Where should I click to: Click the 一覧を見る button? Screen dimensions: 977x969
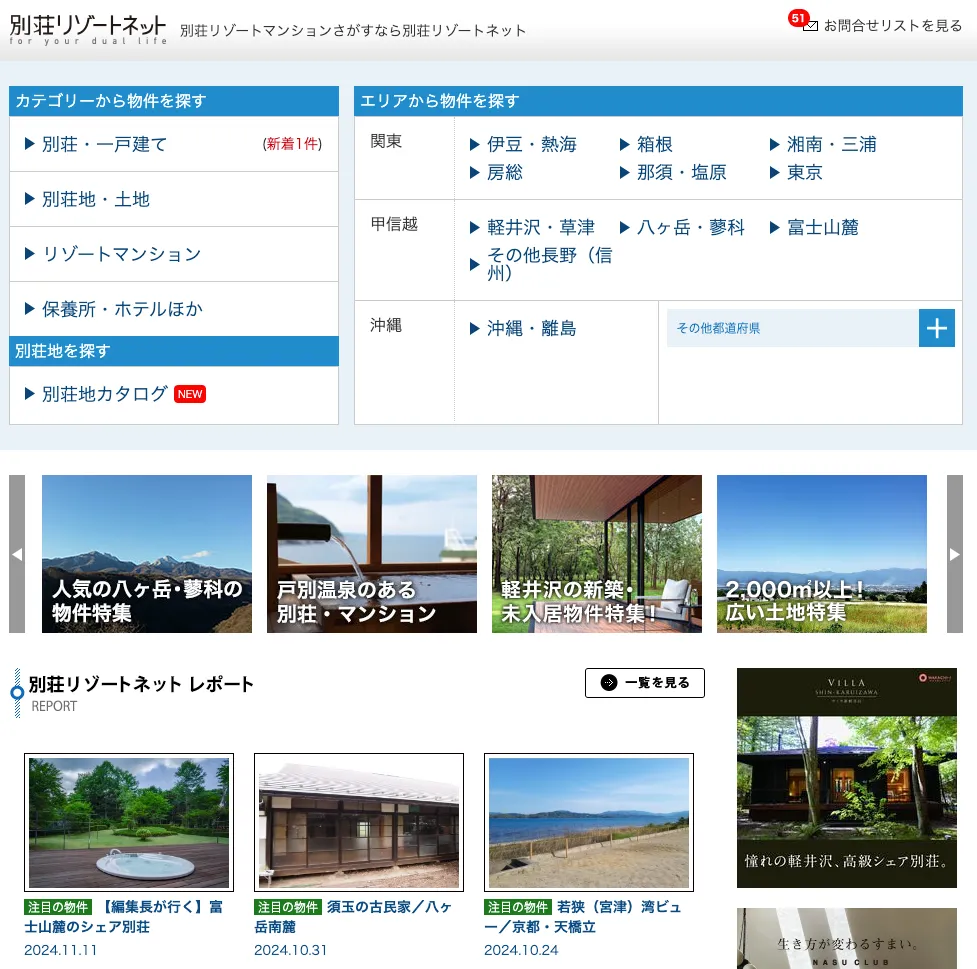[x=644, y=683]
